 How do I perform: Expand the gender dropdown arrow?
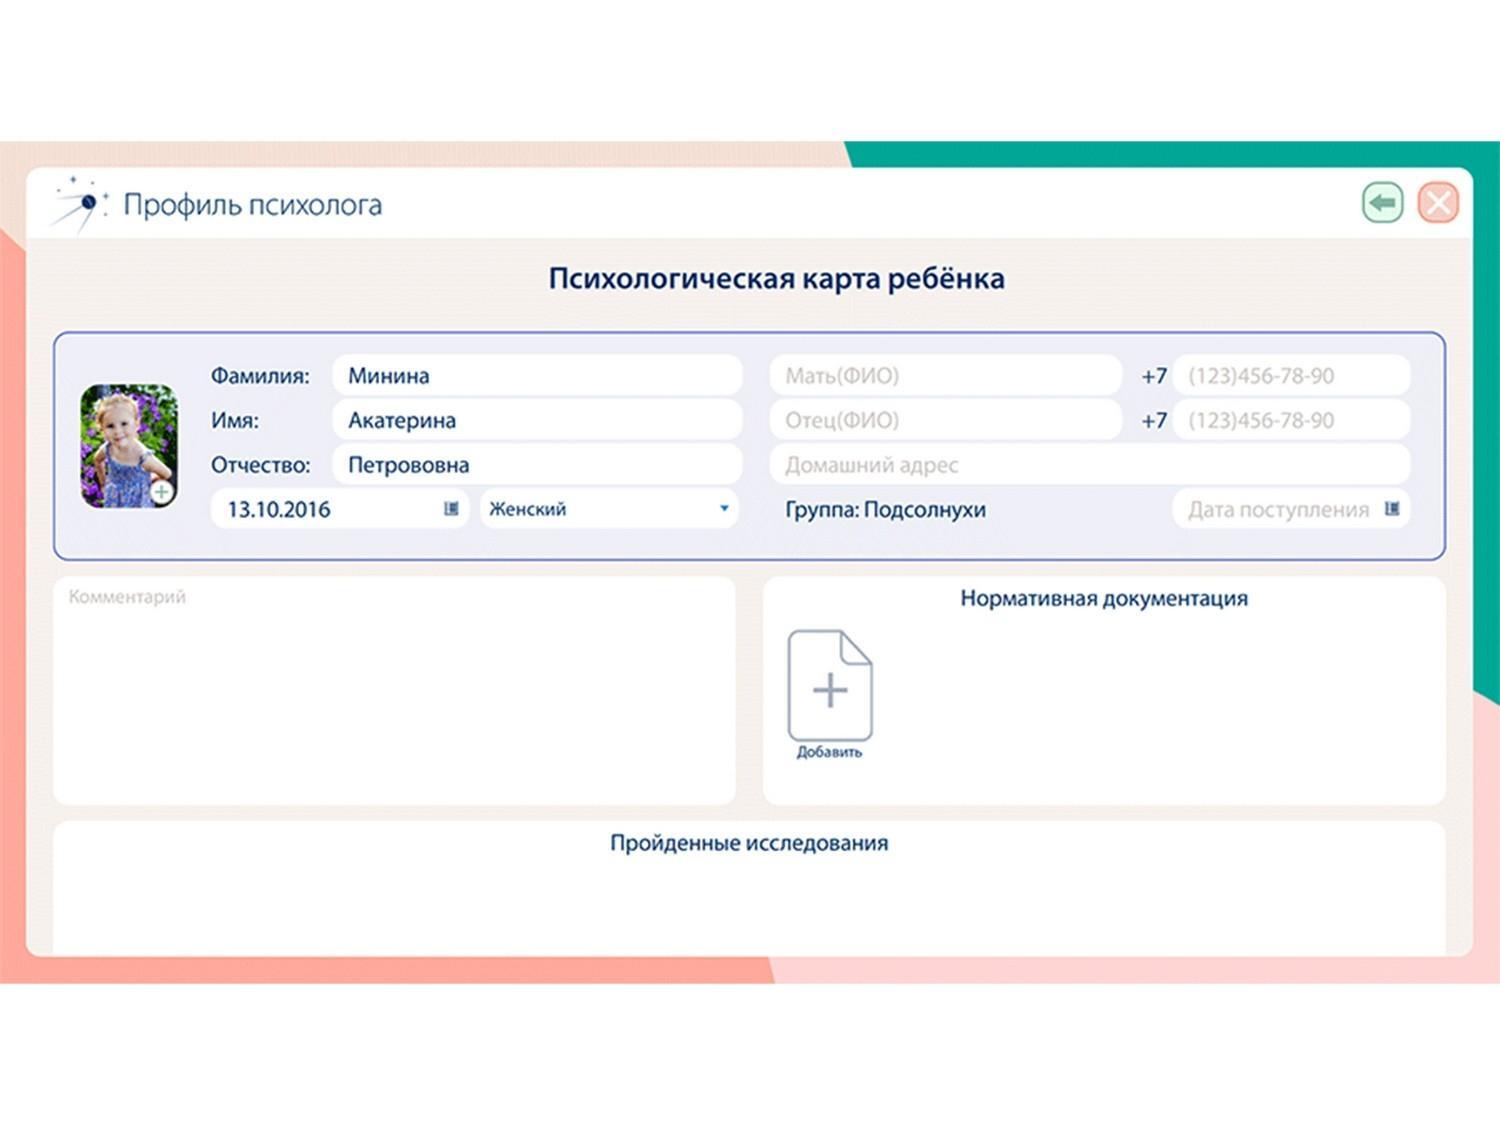tap(724, 509)
